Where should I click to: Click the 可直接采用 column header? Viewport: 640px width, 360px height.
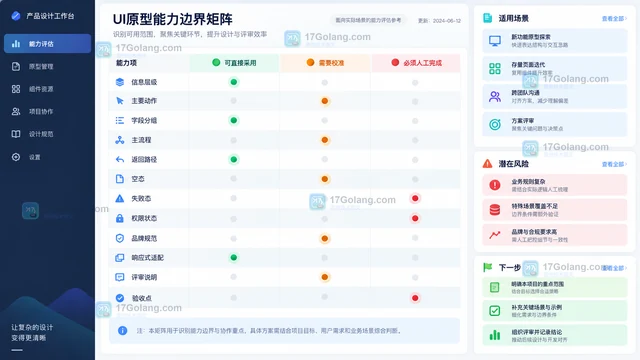click(x=234, y=63)
